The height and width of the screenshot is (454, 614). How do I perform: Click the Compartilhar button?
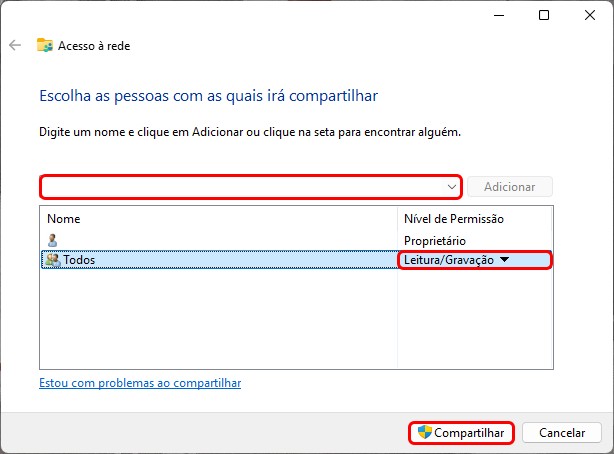pyautogui.click(x=461, y=433)
